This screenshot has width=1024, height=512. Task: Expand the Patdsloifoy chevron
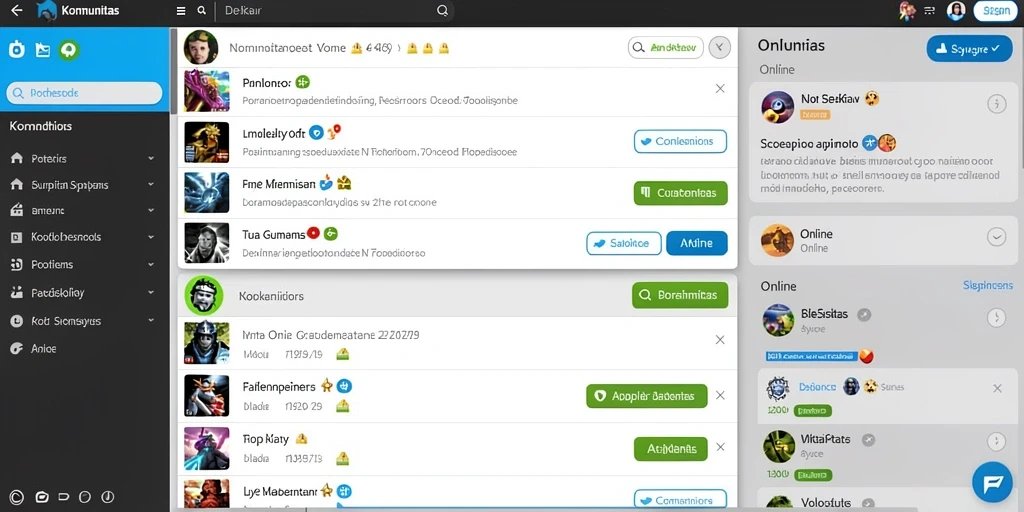click(x=151, y=293)
